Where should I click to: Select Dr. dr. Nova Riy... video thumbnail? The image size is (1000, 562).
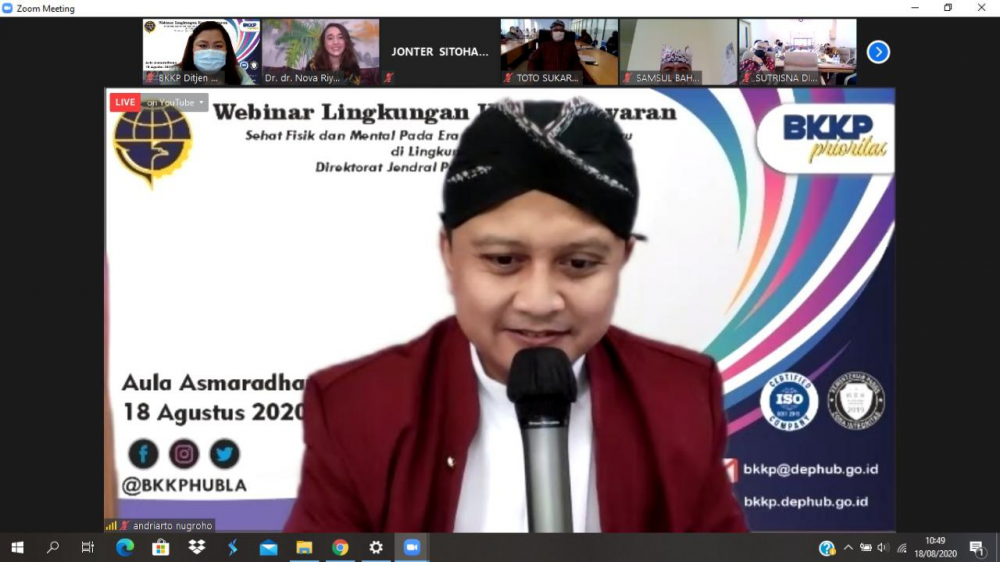tap(321, 52)
